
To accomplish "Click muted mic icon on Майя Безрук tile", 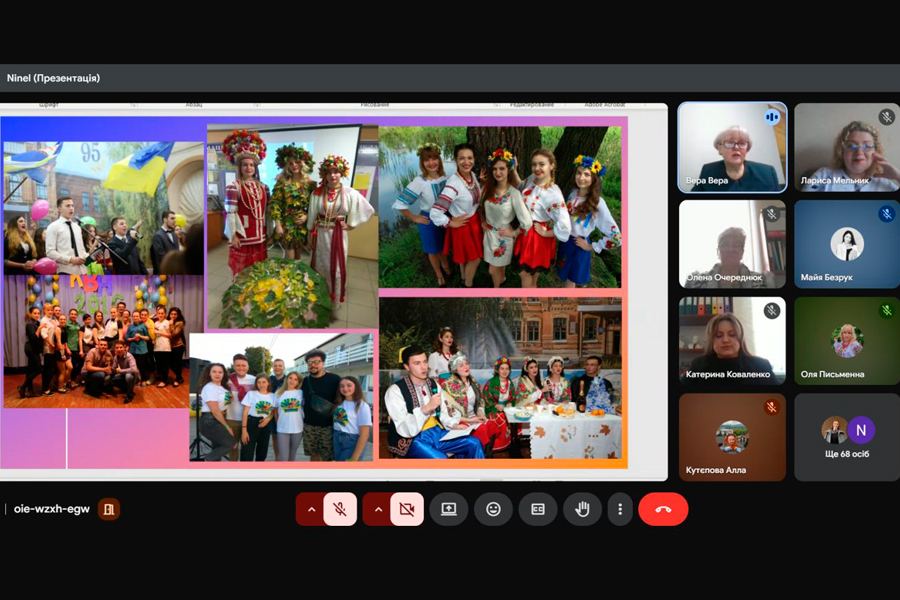I will [886, 214].
